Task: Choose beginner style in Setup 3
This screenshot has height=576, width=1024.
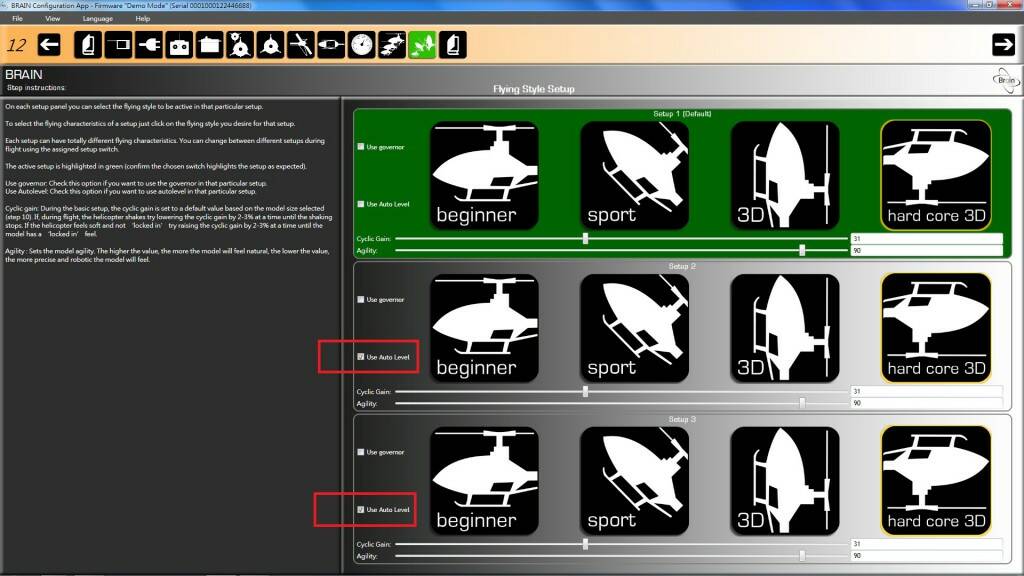Action: coord(484,481)
